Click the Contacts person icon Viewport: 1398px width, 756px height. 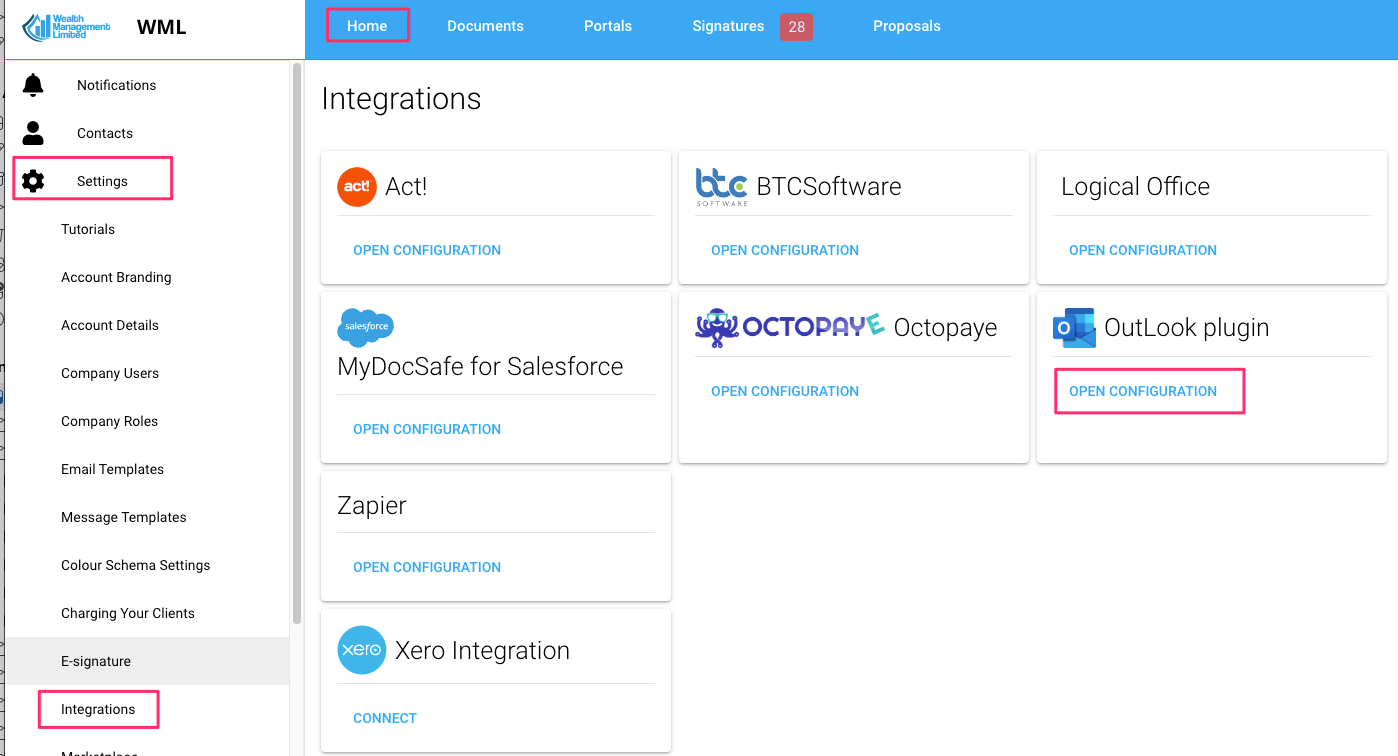33,133
